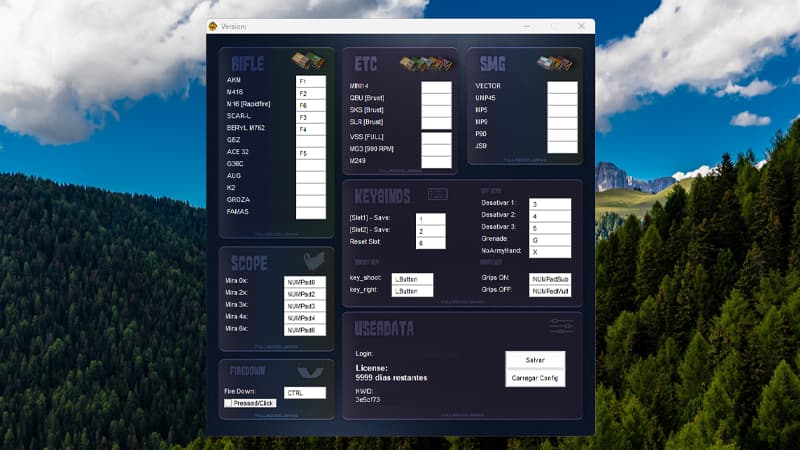The width and height of the screenshot is (800, 450).
Task: Select the MP5 hotkey field
Action: coord(562,111)
